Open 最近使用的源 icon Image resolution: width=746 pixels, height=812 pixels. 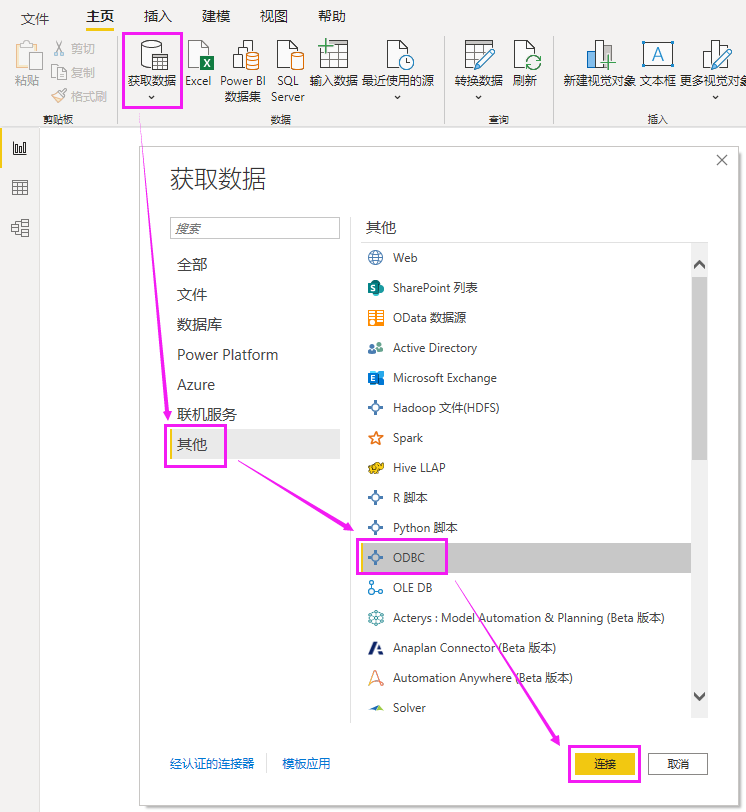[x=400, y=55]
